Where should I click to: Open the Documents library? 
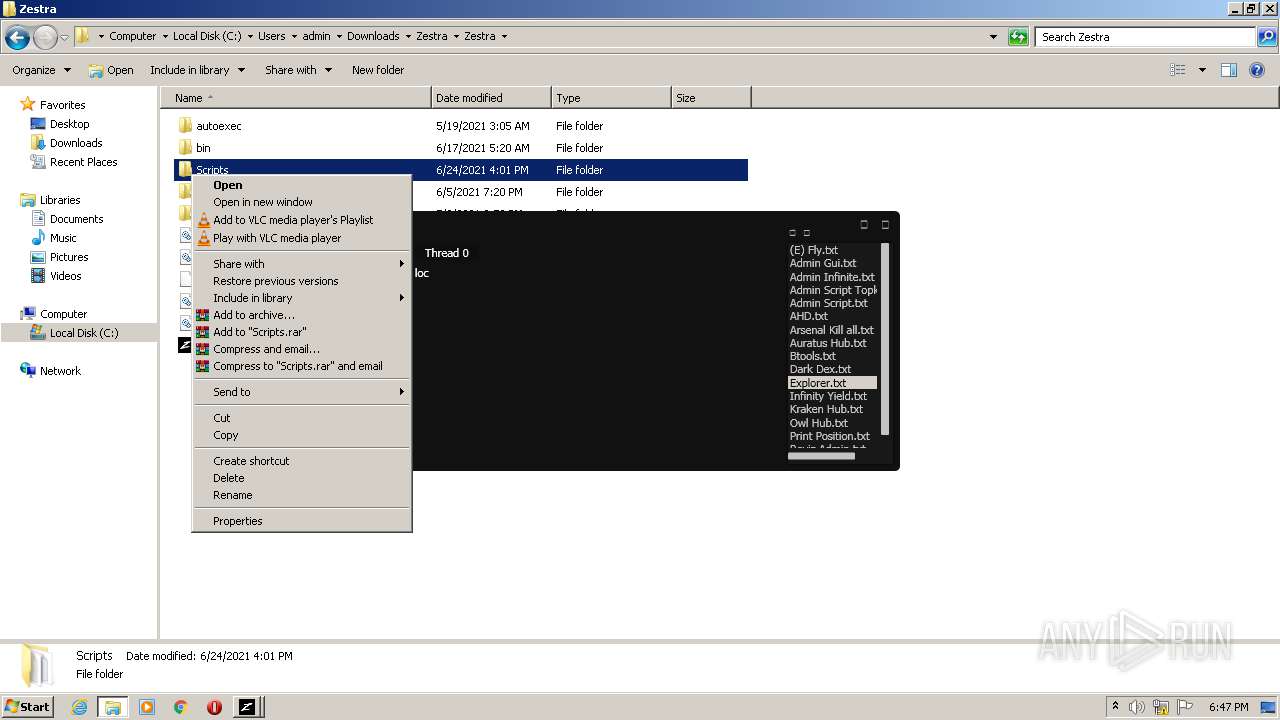pos(76,219)
